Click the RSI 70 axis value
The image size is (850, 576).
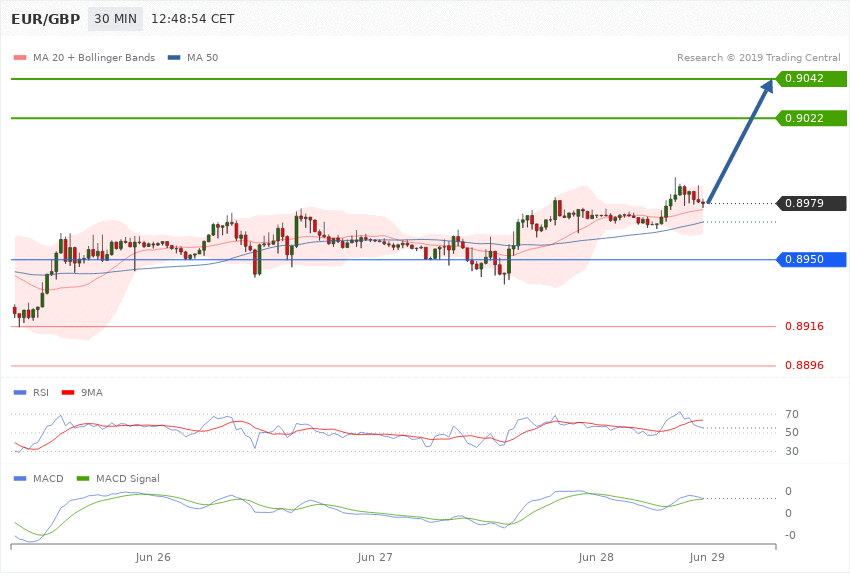(x=791, y=415)
